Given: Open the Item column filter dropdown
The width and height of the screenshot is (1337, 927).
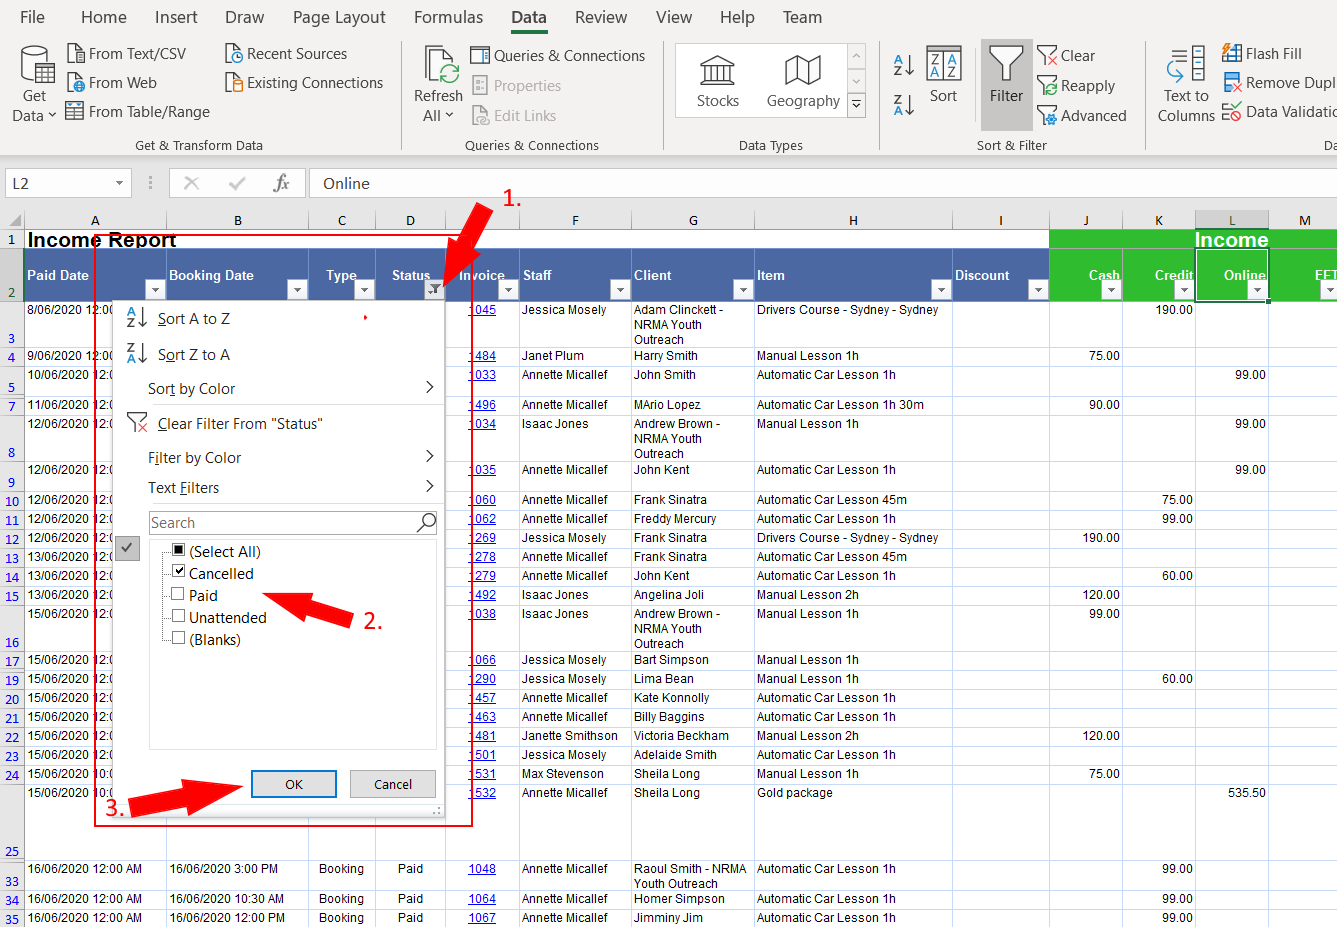Looking at the screenshot, I should tap(941, 290).
